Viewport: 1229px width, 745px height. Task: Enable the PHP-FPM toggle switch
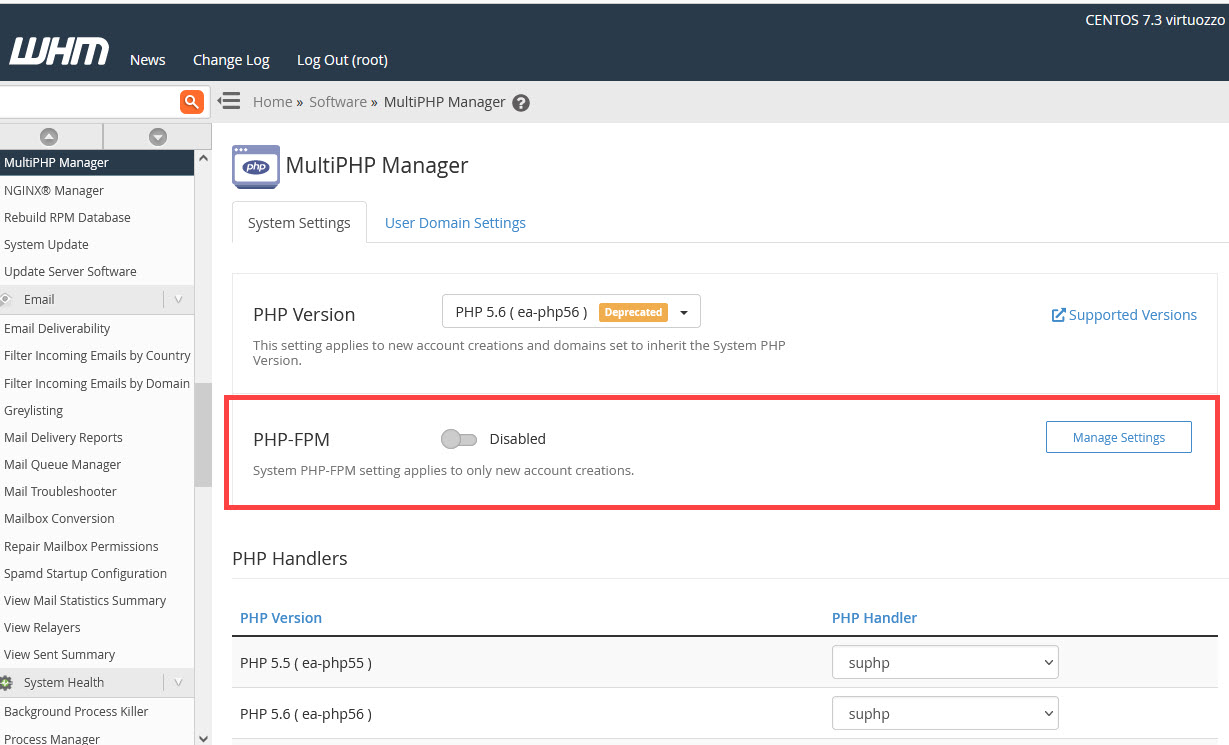pyautogui.click(x=459, y=439)
